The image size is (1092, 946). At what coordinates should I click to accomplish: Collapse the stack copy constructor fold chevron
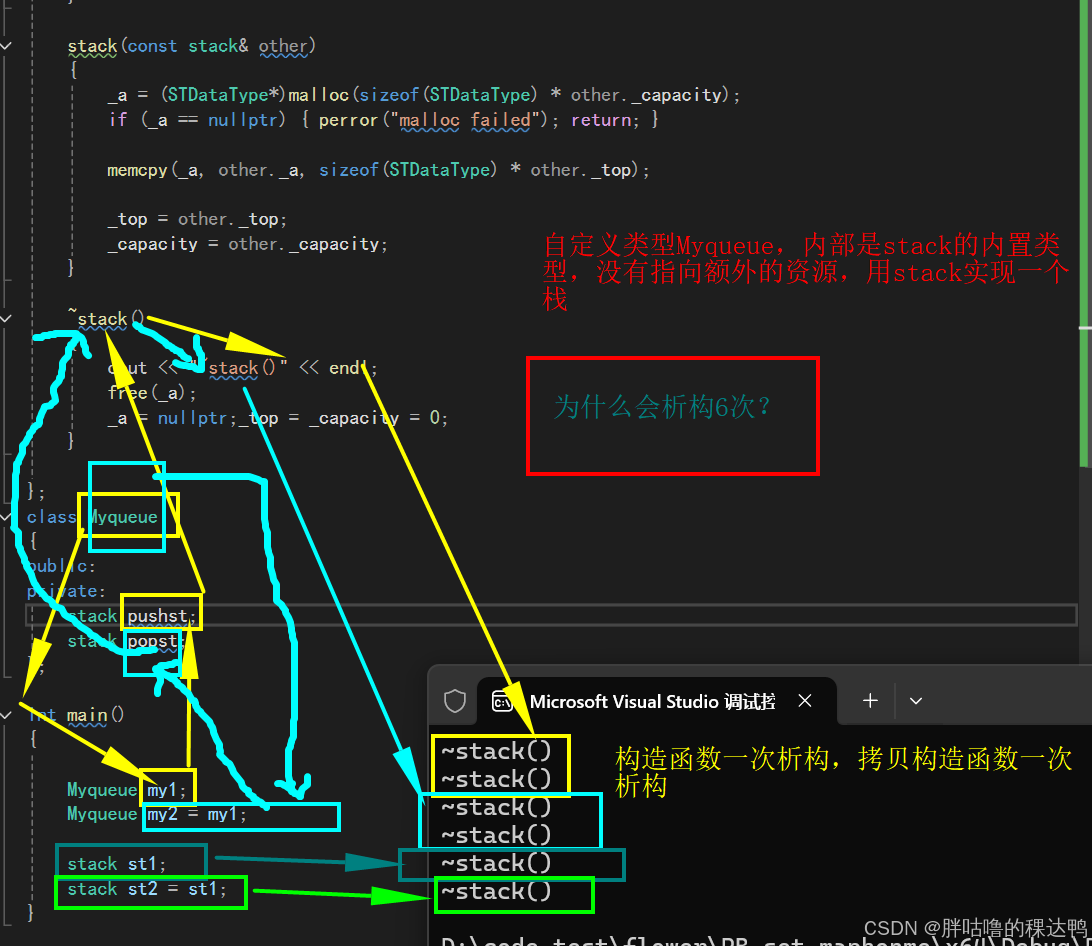[6, 46]
